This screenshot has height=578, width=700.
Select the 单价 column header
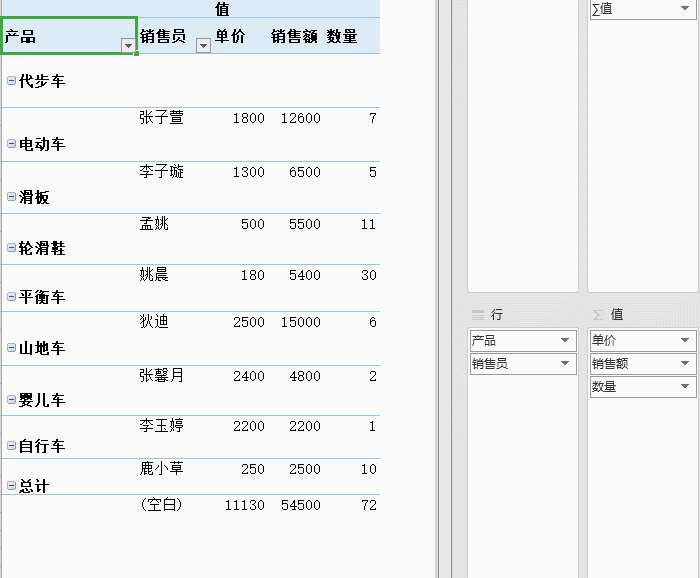point(230,36)
